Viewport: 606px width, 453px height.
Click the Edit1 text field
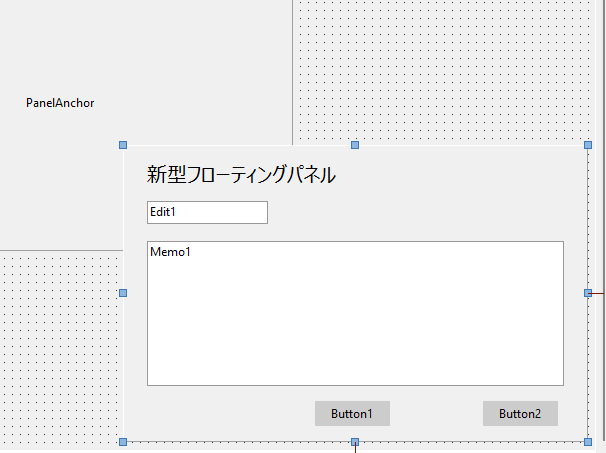[207, 212]
